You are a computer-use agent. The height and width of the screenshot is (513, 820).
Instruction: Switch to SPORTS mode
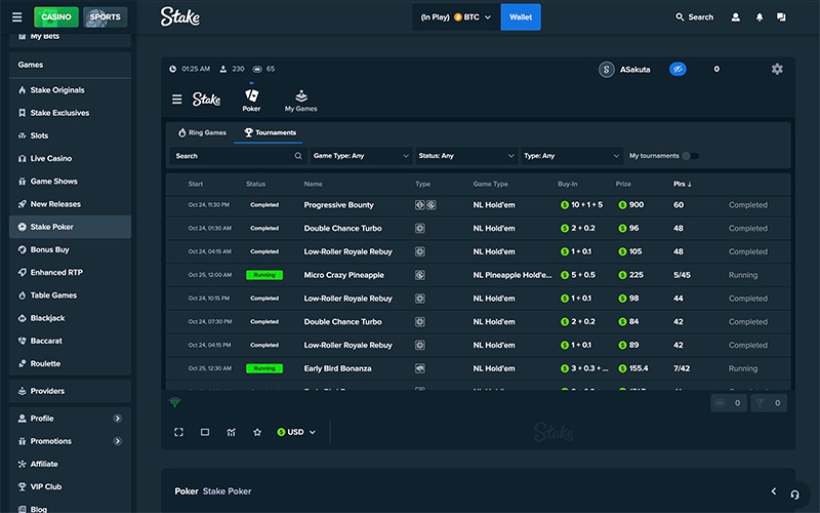[x=105, y=17]
